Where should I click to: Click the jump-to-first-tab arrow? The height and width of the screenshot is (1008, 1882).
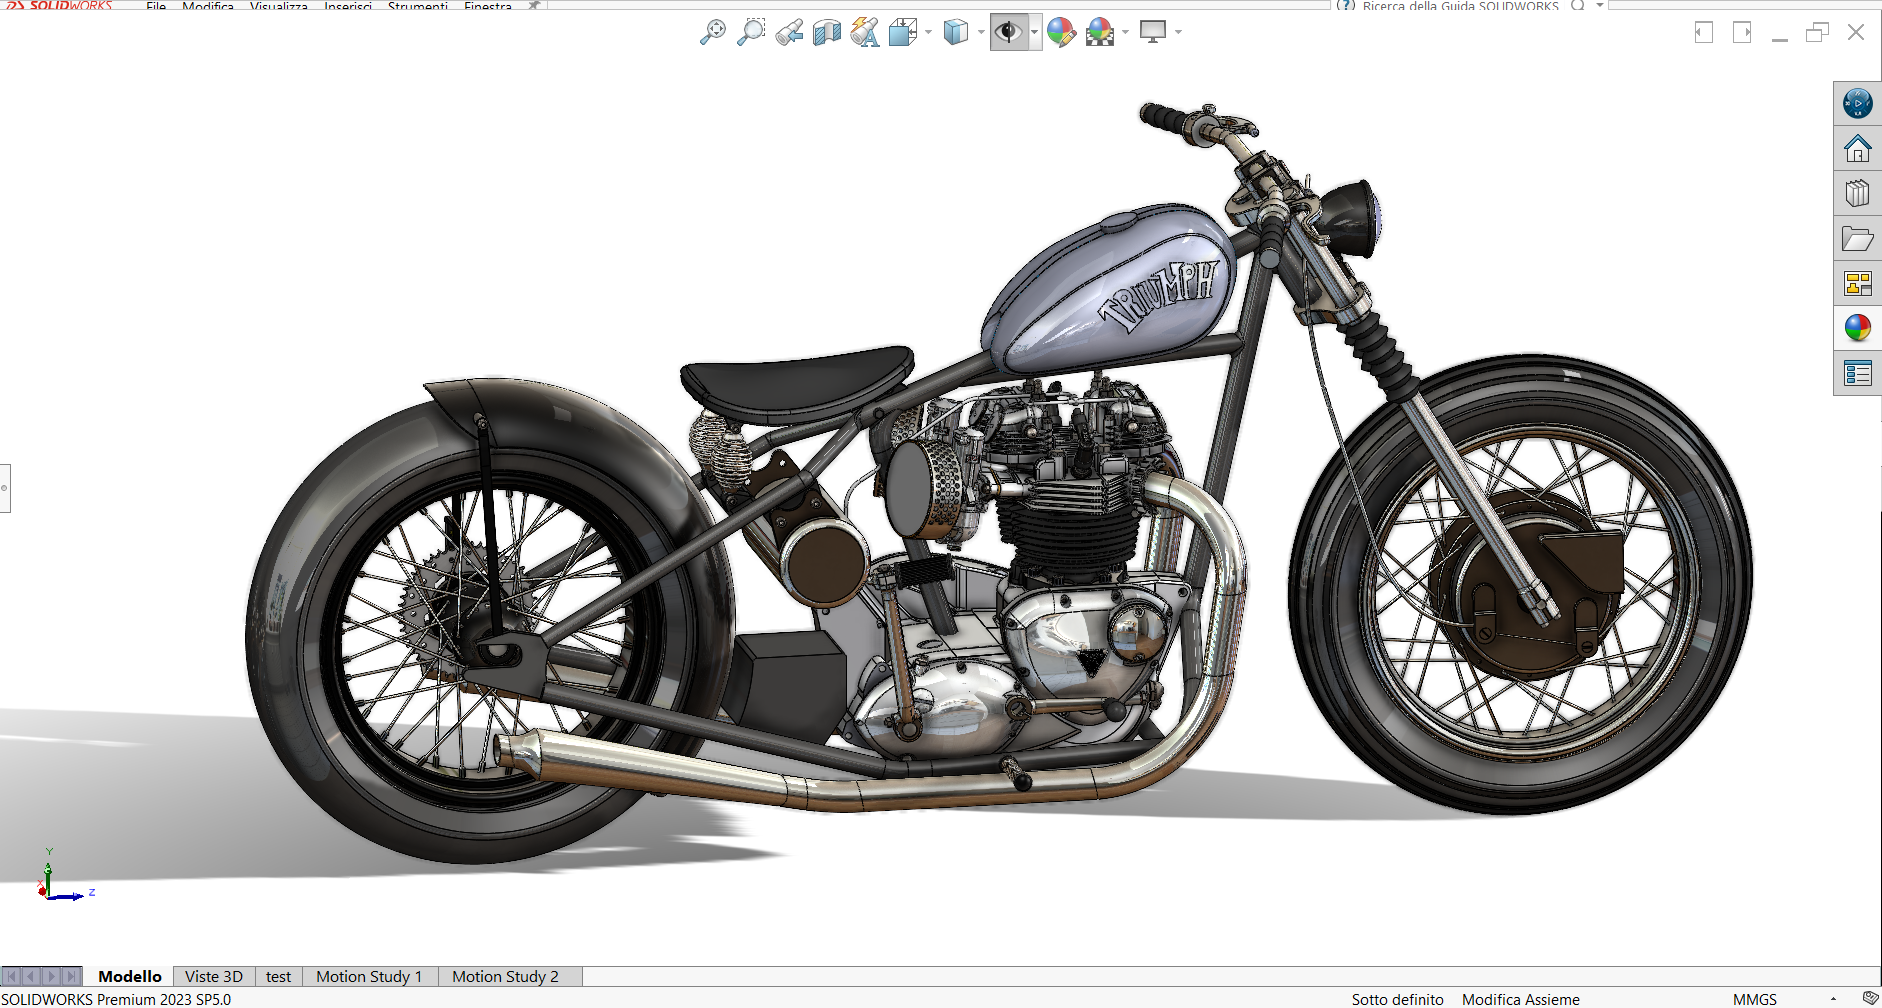coord(12,976)
